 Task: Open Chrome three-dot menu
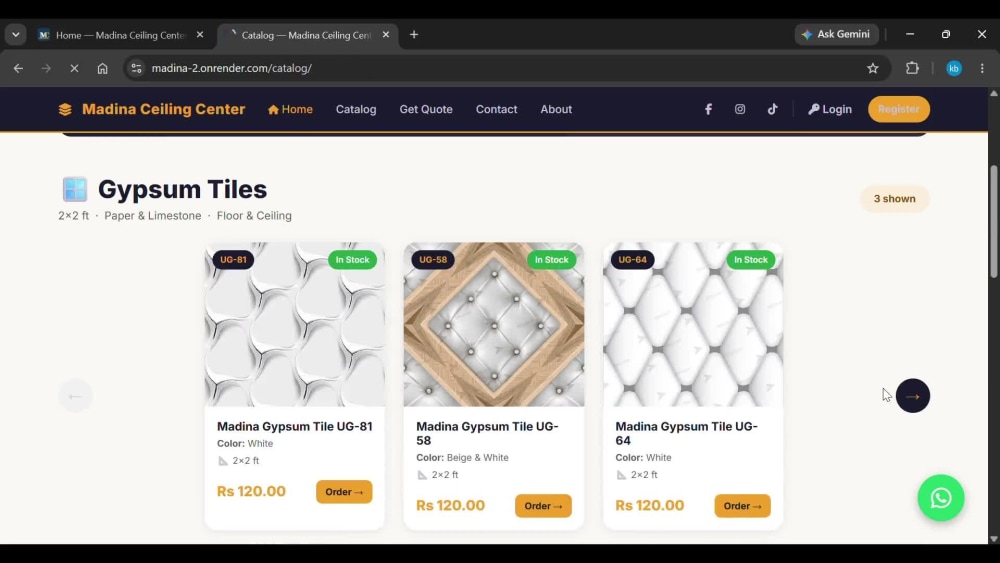click(x=982, y=68)
